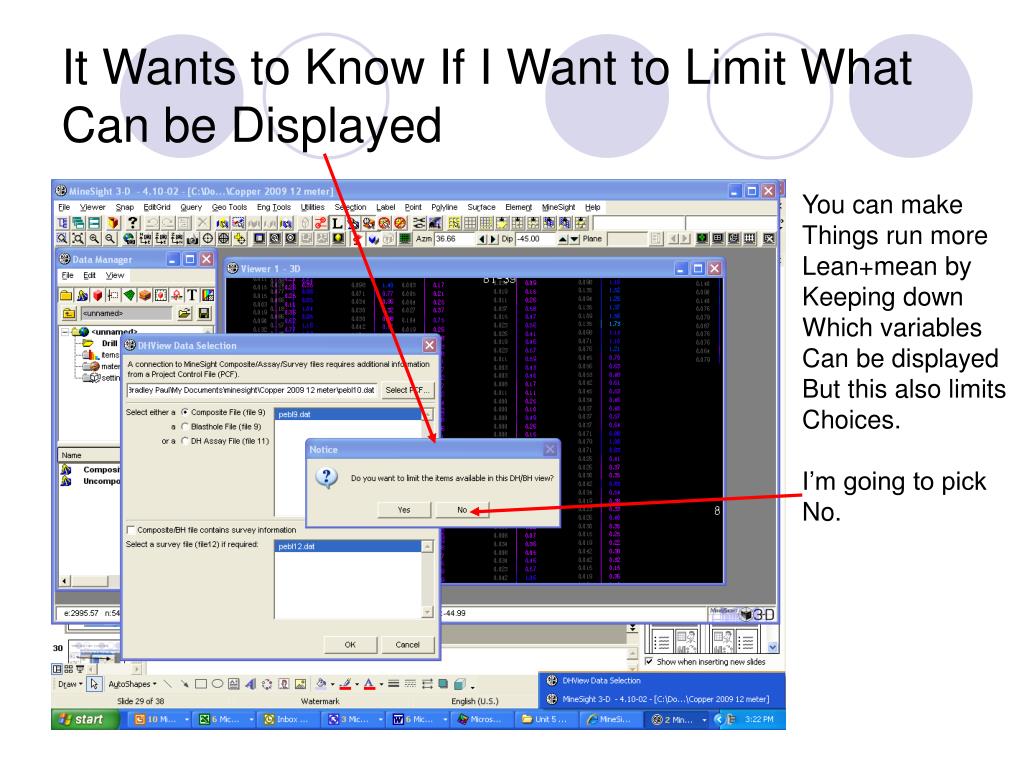
Task: Click the globe icon in second toolbar row
Action: (x=129, y=238)
